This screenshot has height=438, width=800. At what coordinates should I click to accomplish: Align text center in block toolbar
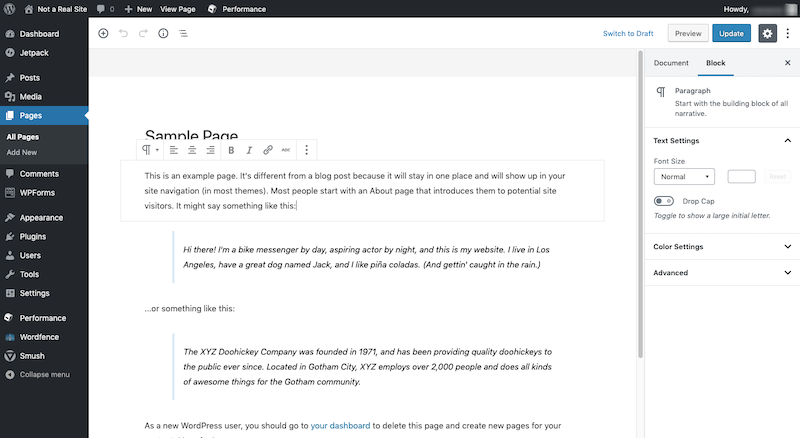pyautogui.click(x=192, y=150)
